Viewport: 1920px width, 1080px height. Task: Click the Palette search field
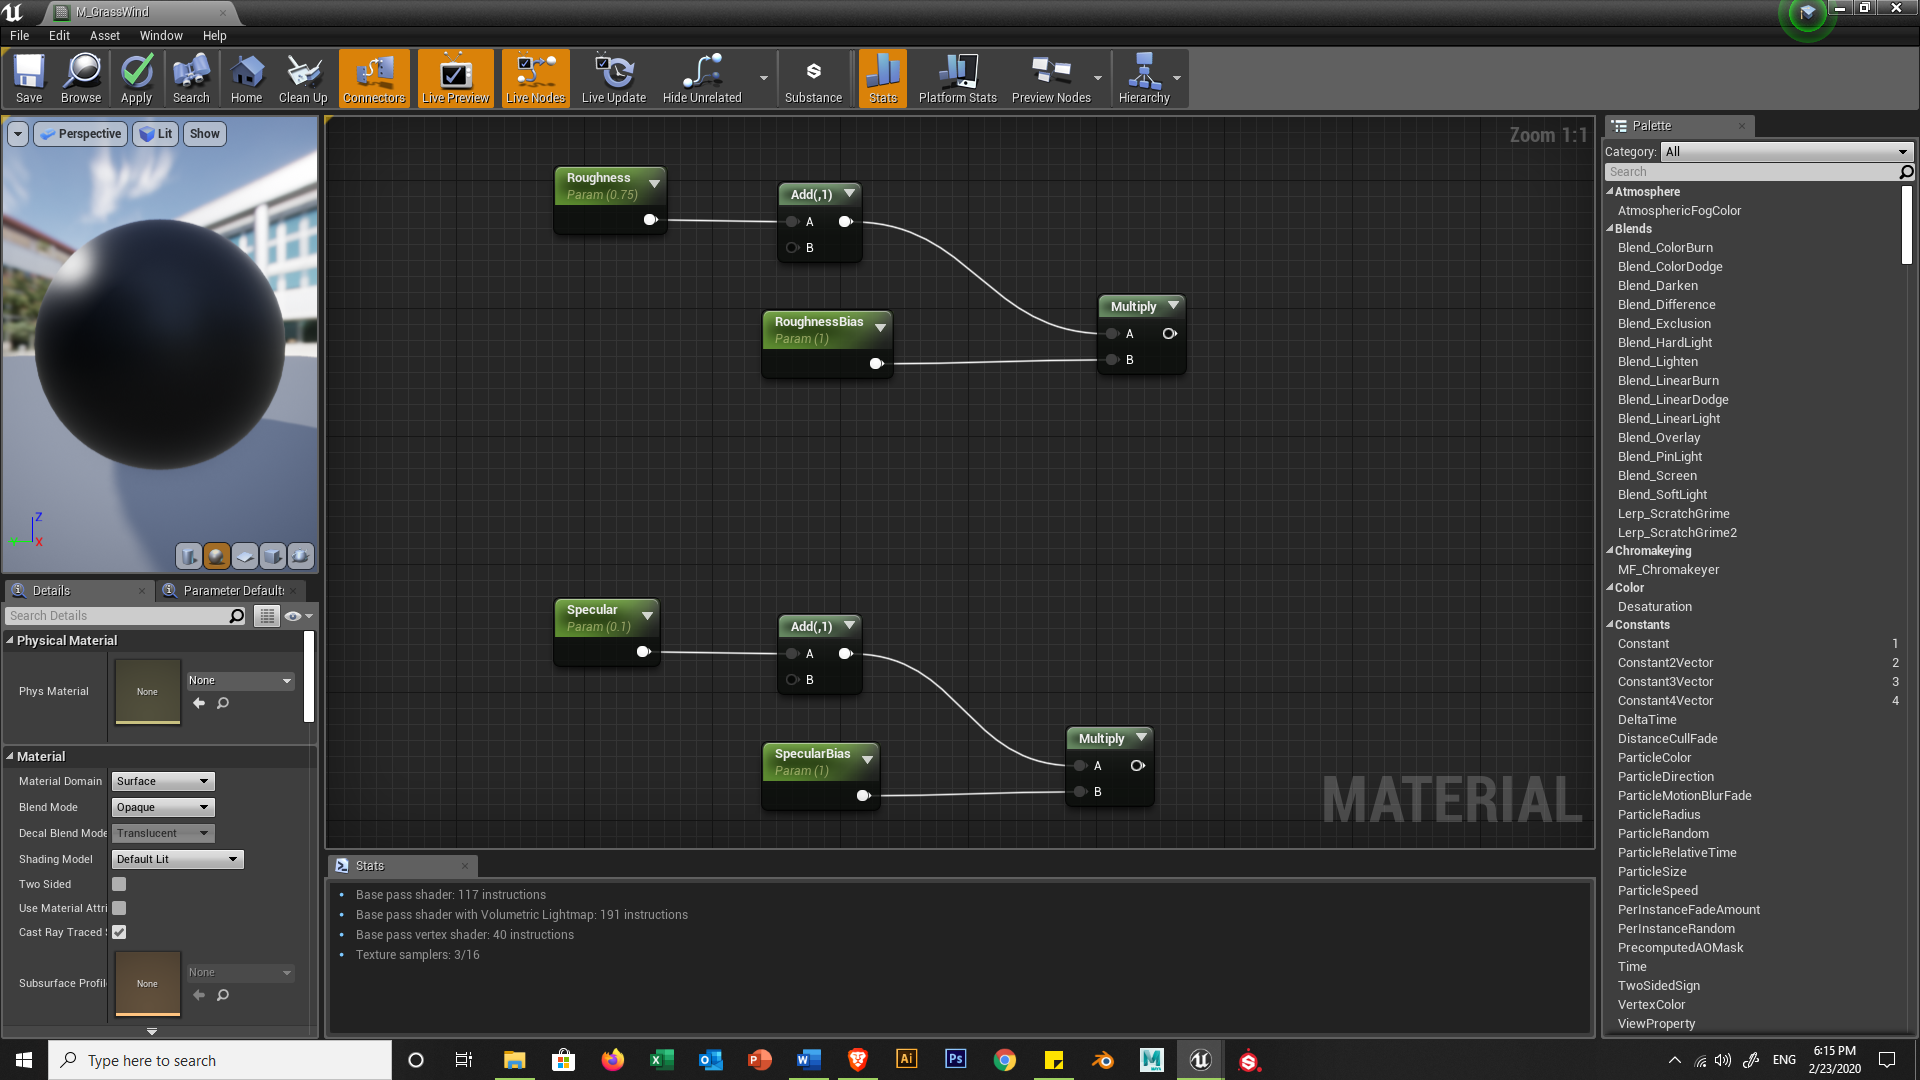pyautogui.click(x=1750, y=172)
